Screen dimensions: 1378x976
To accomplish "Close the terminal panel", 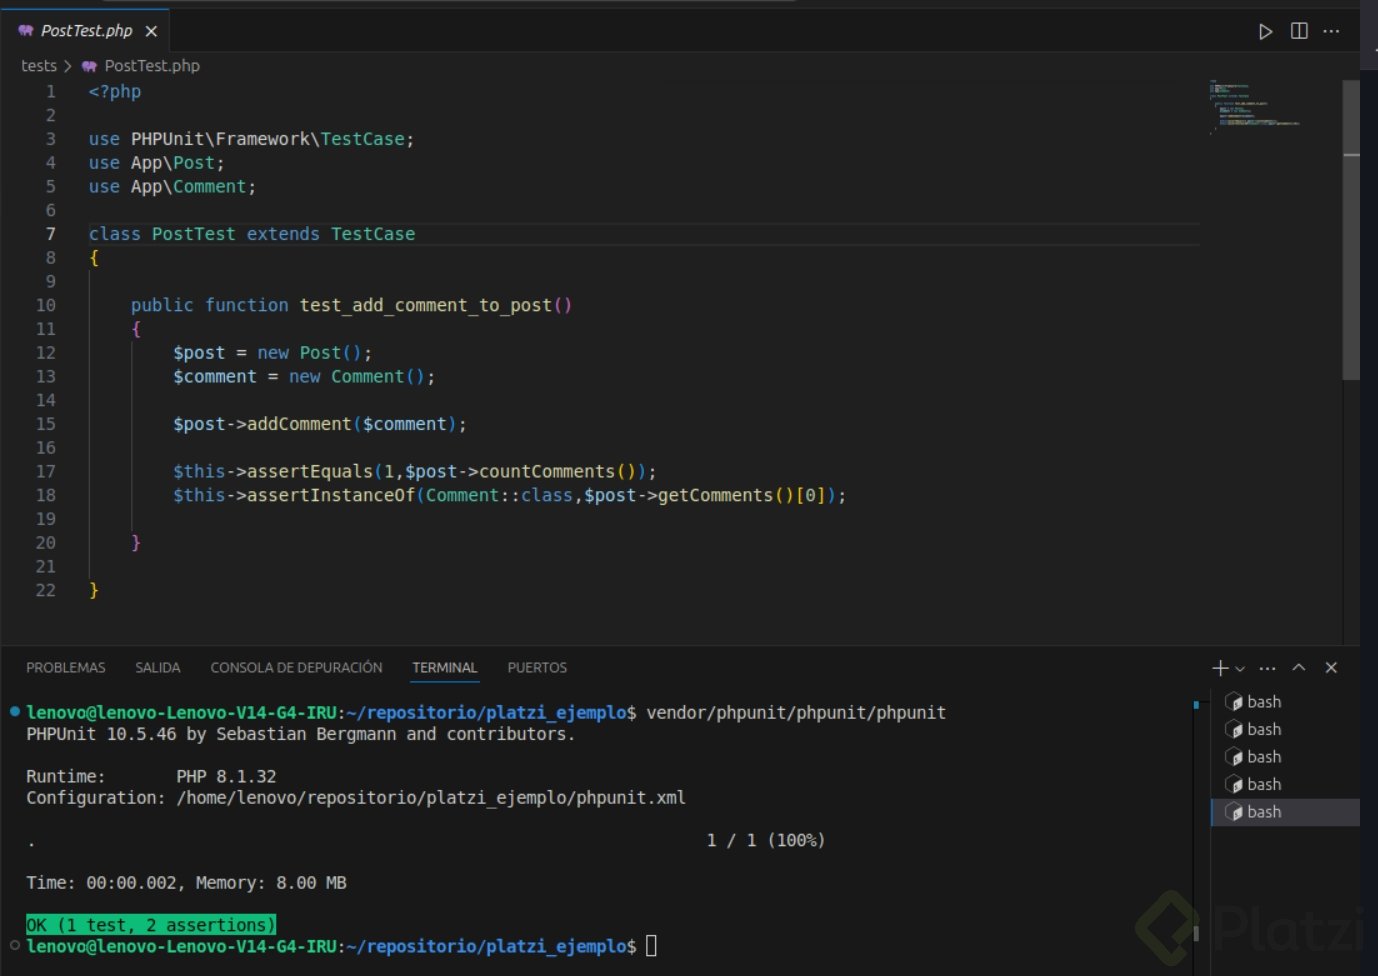I will 1331,667.
